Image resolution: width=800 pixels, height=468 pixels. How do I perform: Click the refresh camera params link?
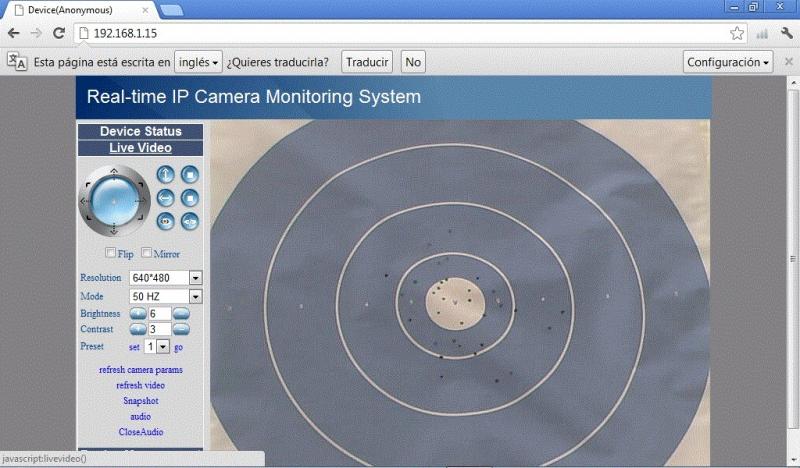click(x=140, y=370)
